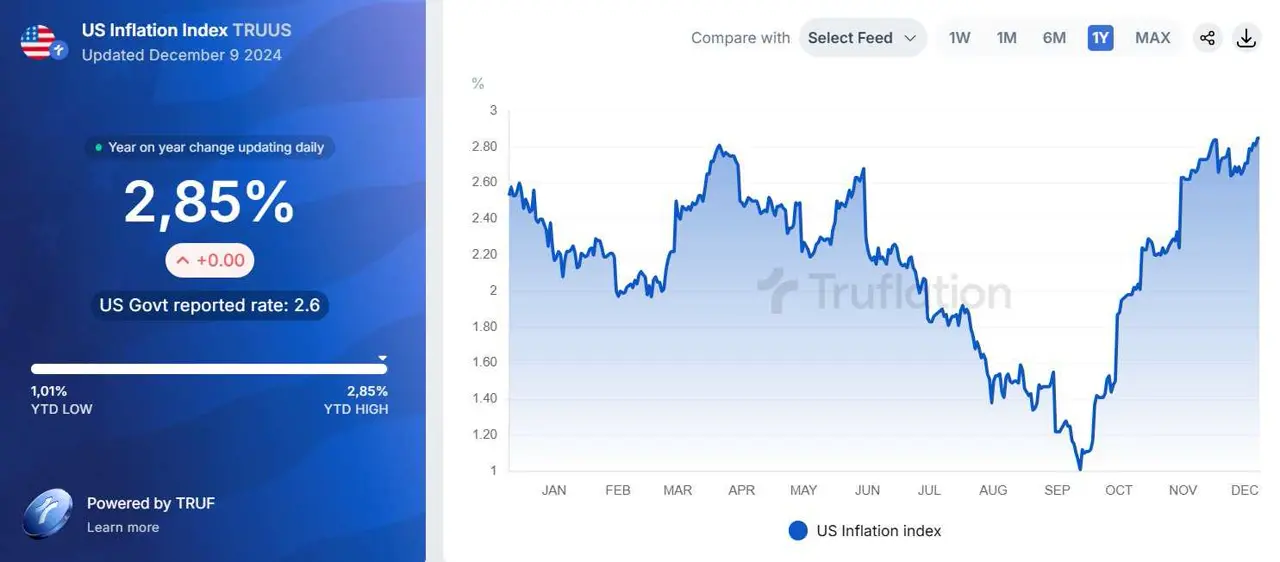
Task: Open the Learn more link
Action: tap(123, 527)
